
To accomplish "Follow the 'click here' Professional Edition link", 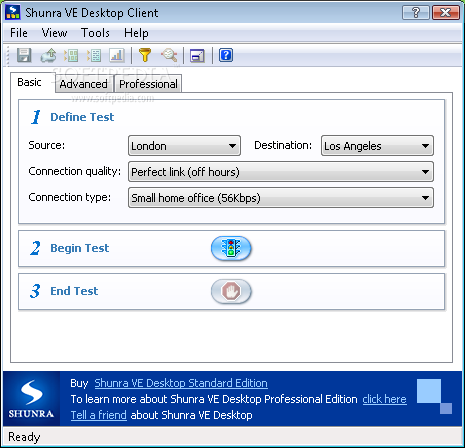I will pos(385,399).
